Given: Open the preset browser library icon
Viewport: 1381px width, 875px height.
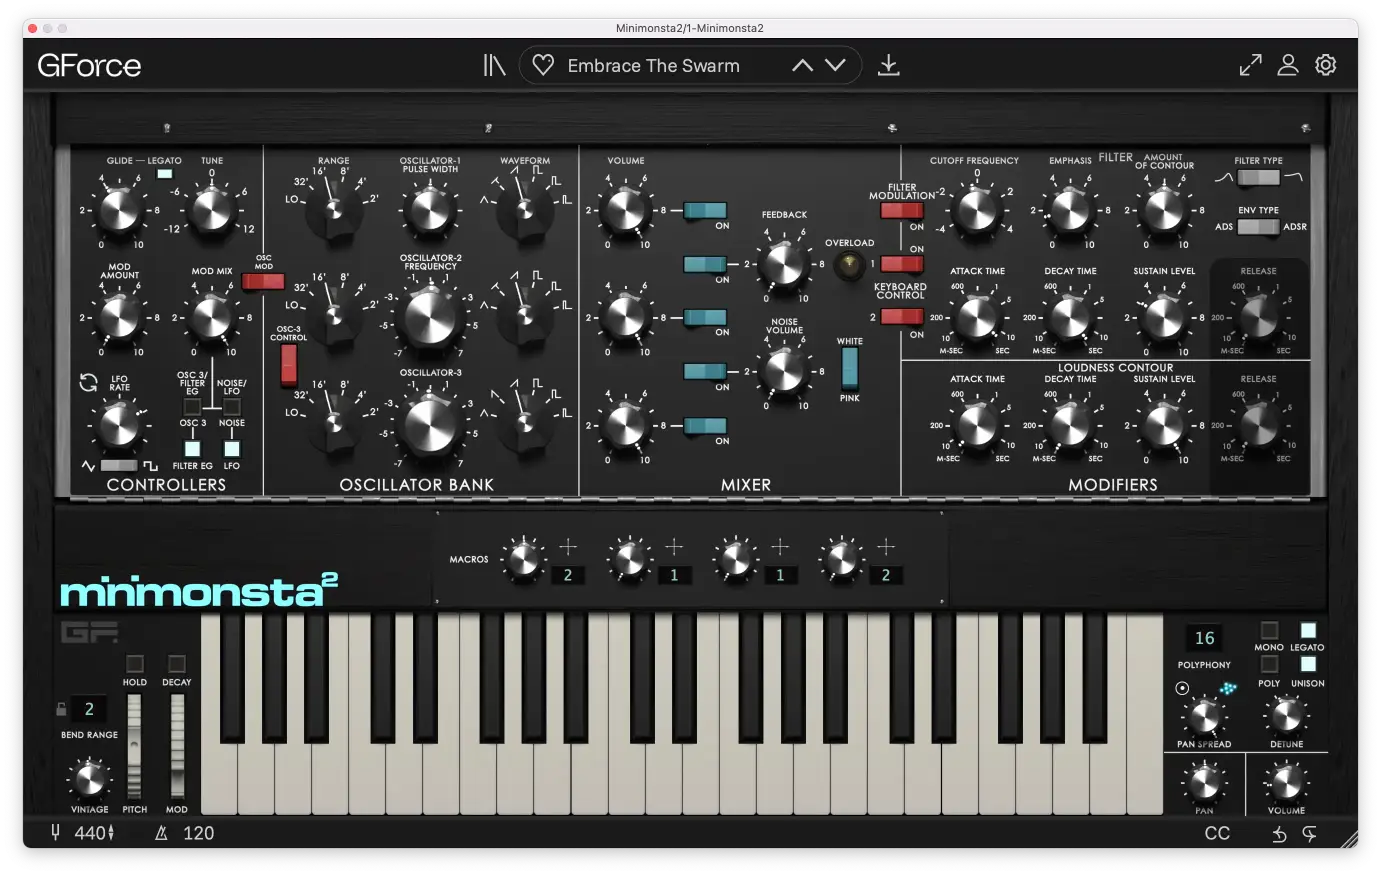Looking at the screenshot, I should (494, 66).
